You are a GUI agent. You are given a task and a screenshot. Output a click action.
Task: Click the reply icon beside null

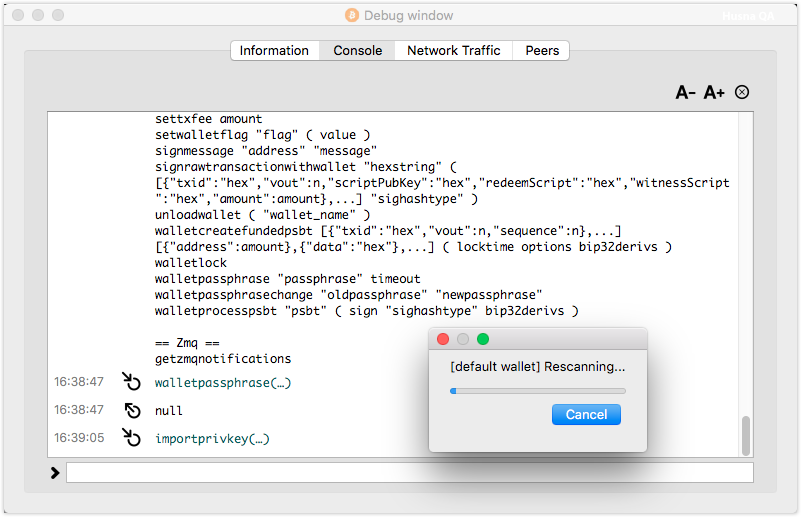click(132, 410)
